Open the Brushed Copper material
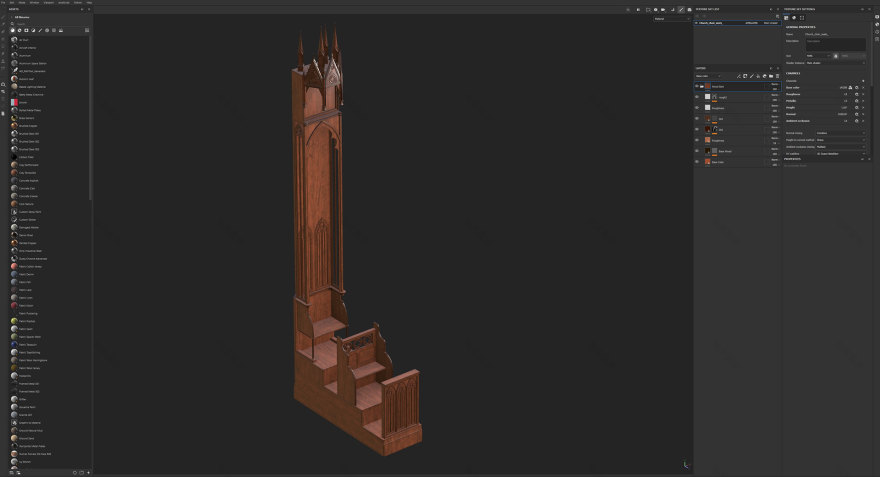This screenshot has height=477, width=880. [14, 126]
